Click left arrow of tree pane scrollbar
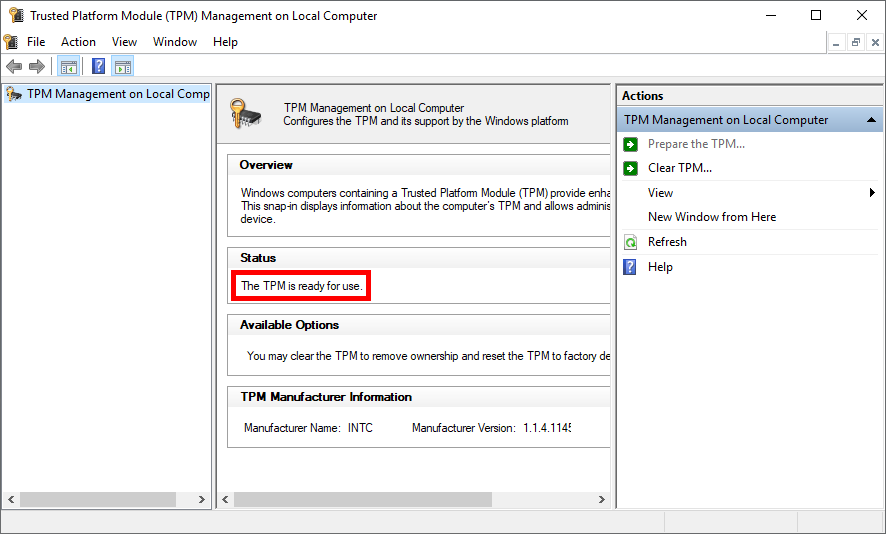This screenshot has width=886, height=534. point(11,500)
